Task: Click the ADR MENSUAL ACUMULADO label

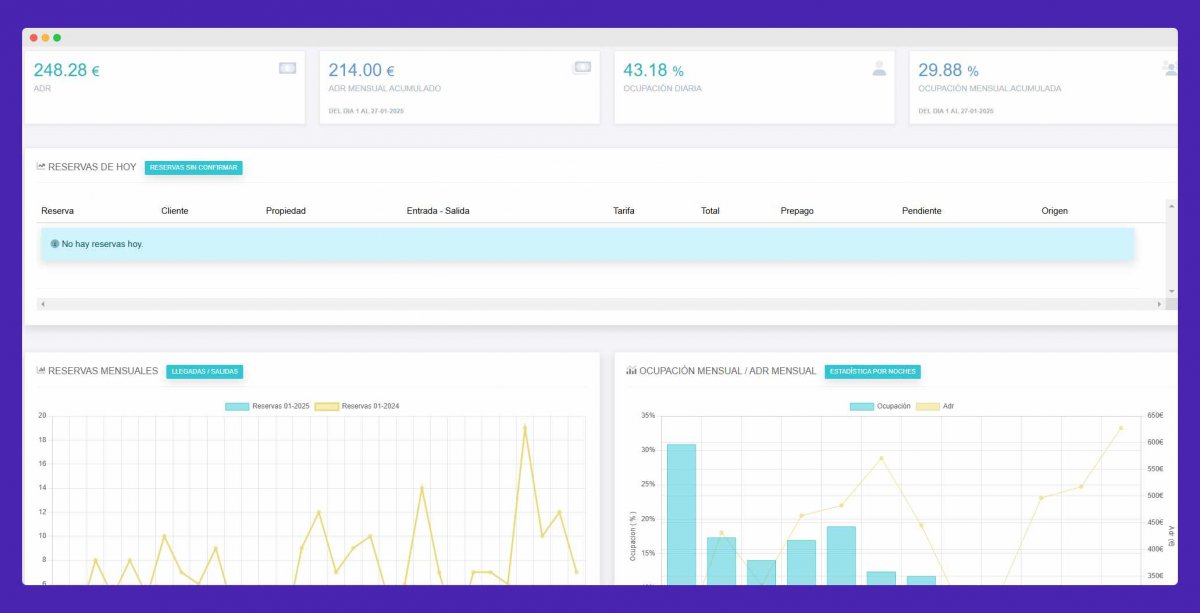Action: pyautogui.click(x=385, y=89)
